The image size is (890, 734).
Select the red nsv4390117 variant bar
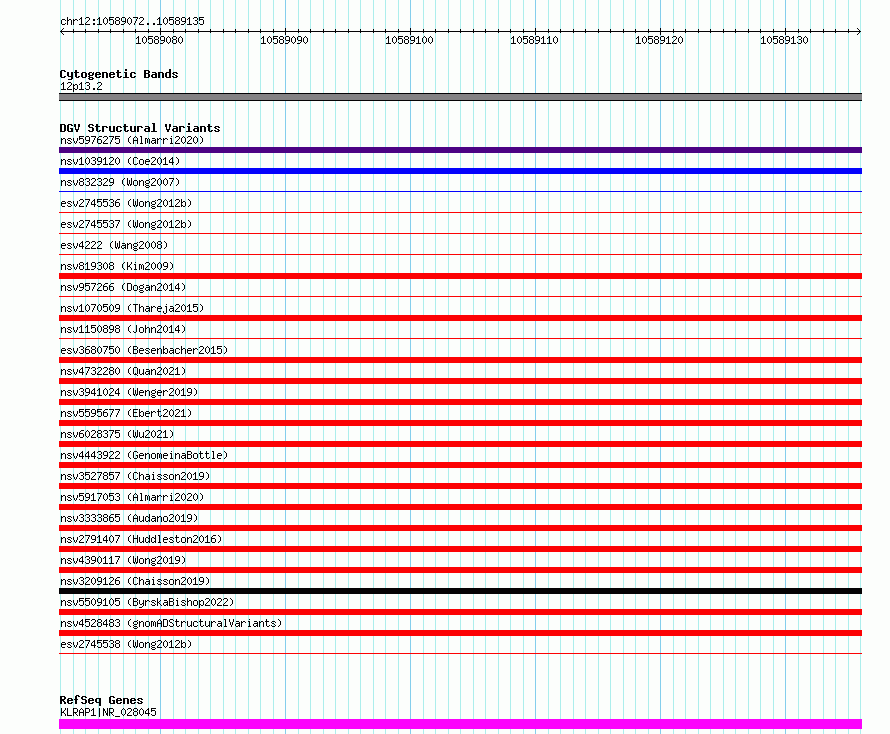pos(460,571)
